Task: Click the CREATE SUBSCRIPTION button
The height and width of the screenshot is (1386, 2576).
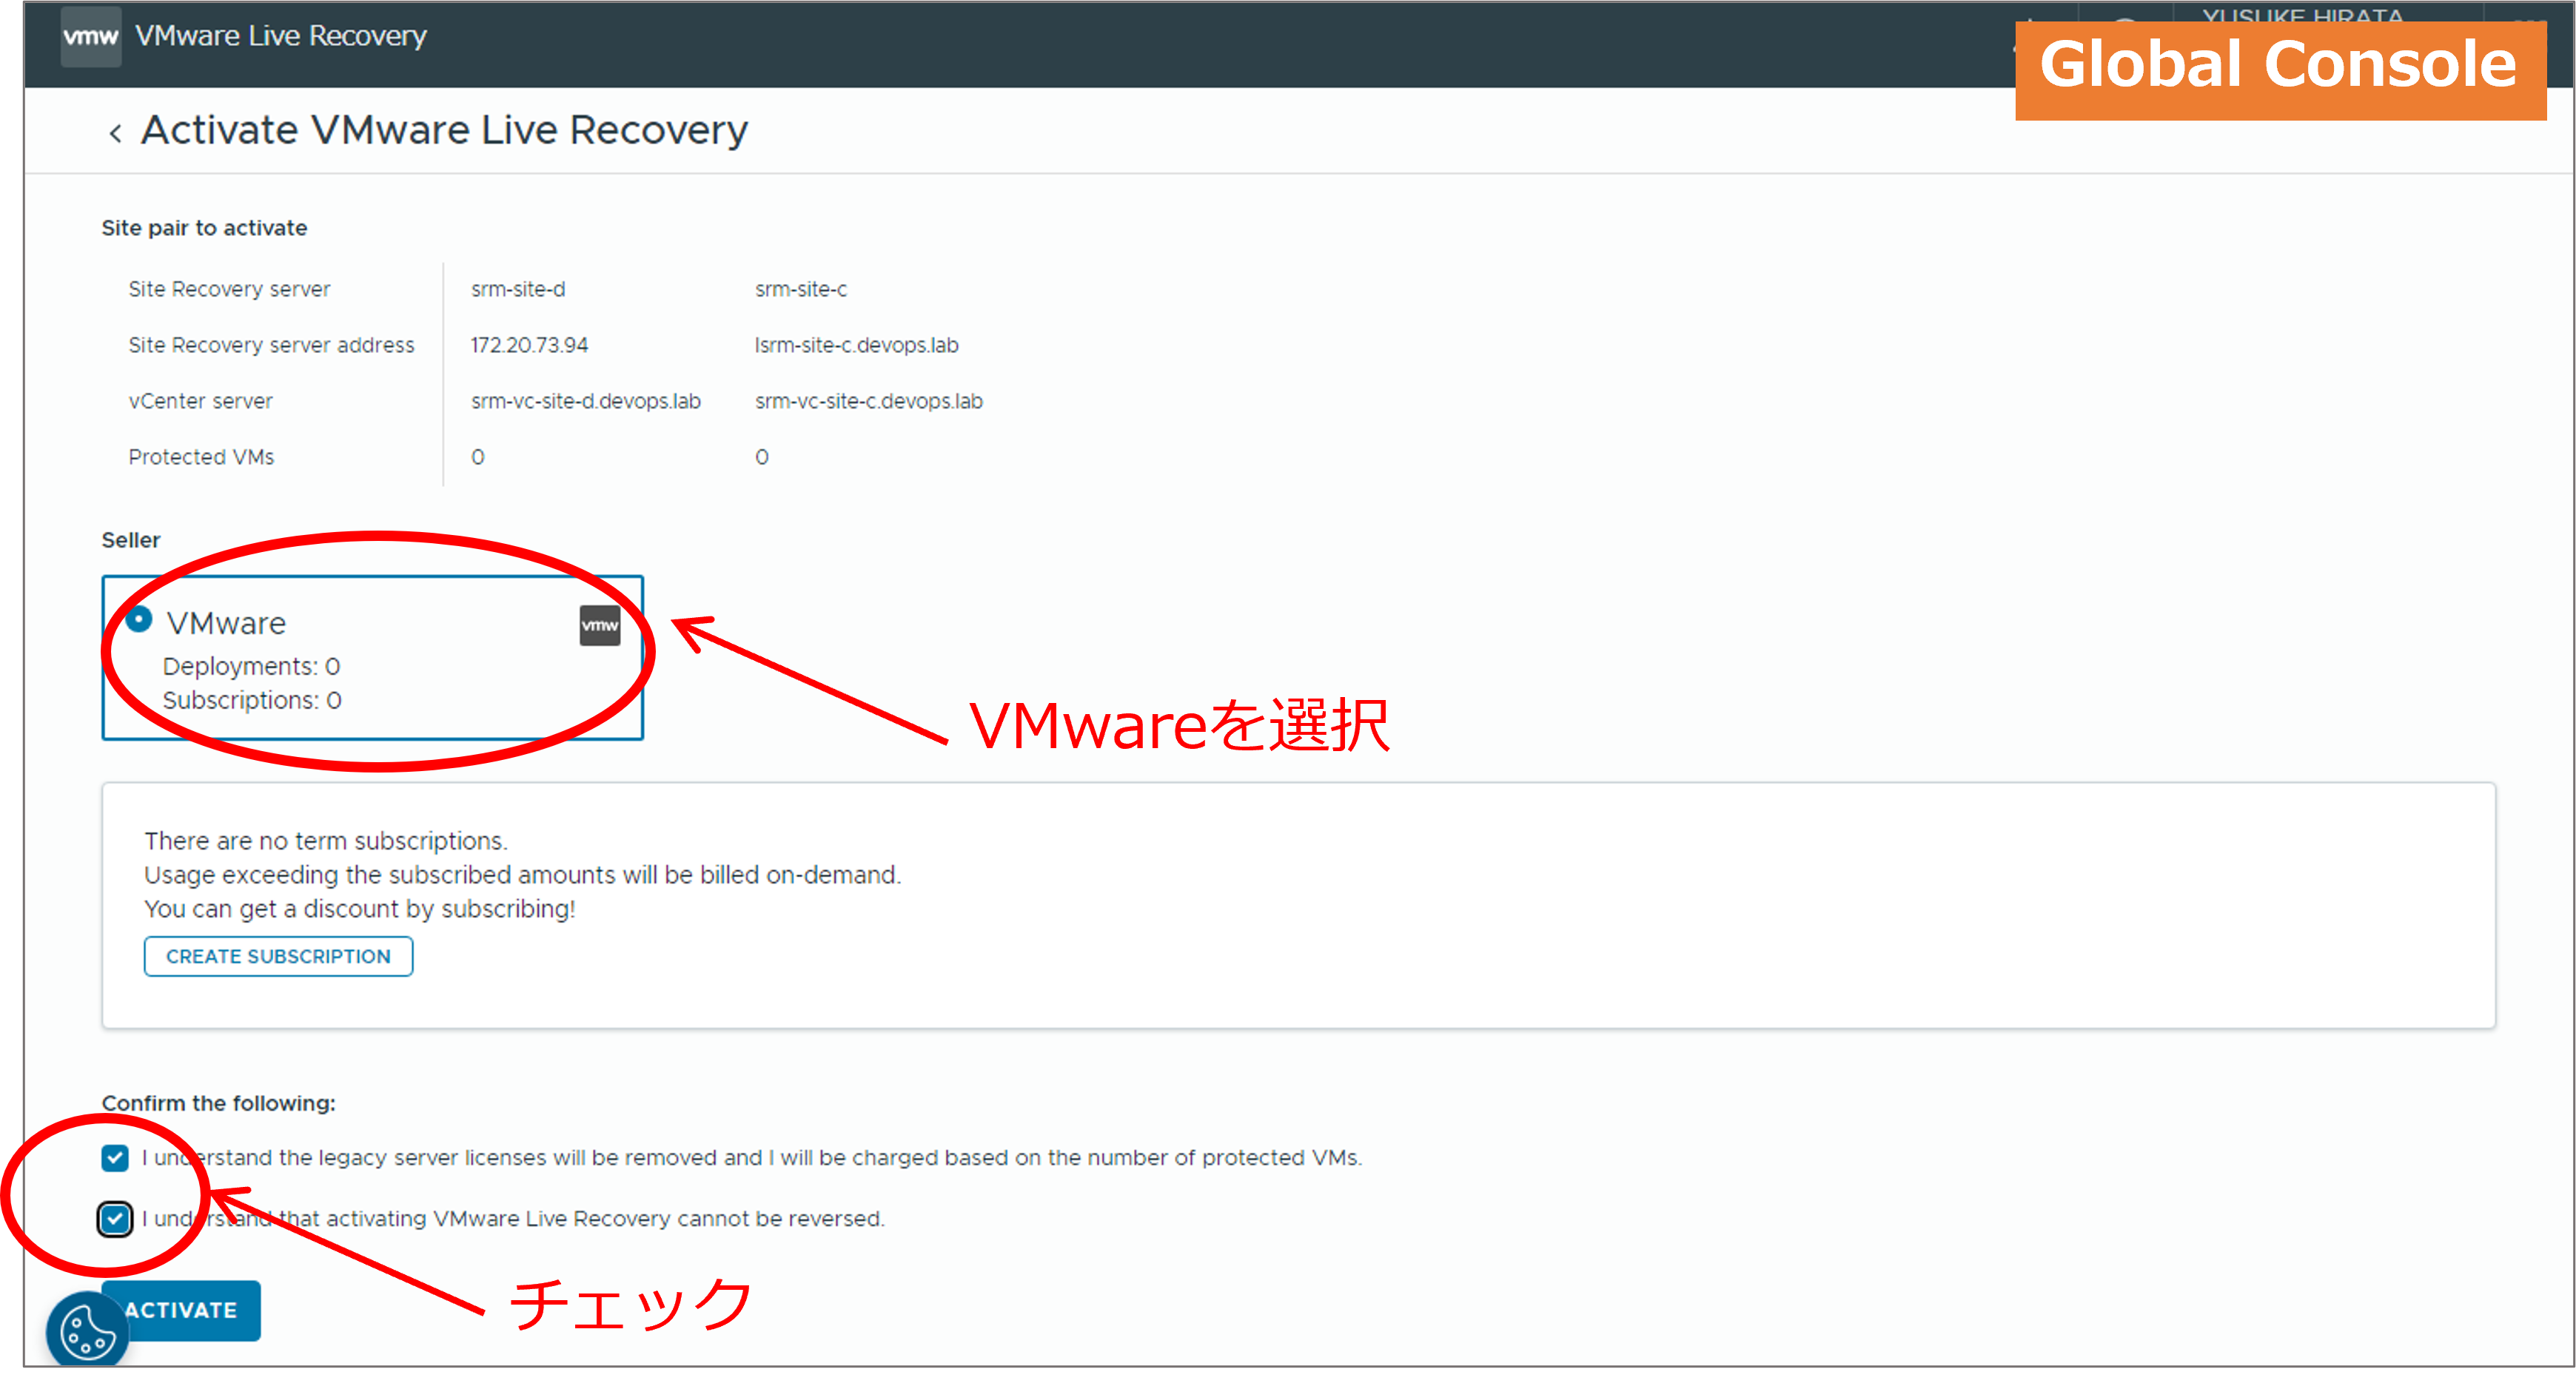Action: point(278,956)
